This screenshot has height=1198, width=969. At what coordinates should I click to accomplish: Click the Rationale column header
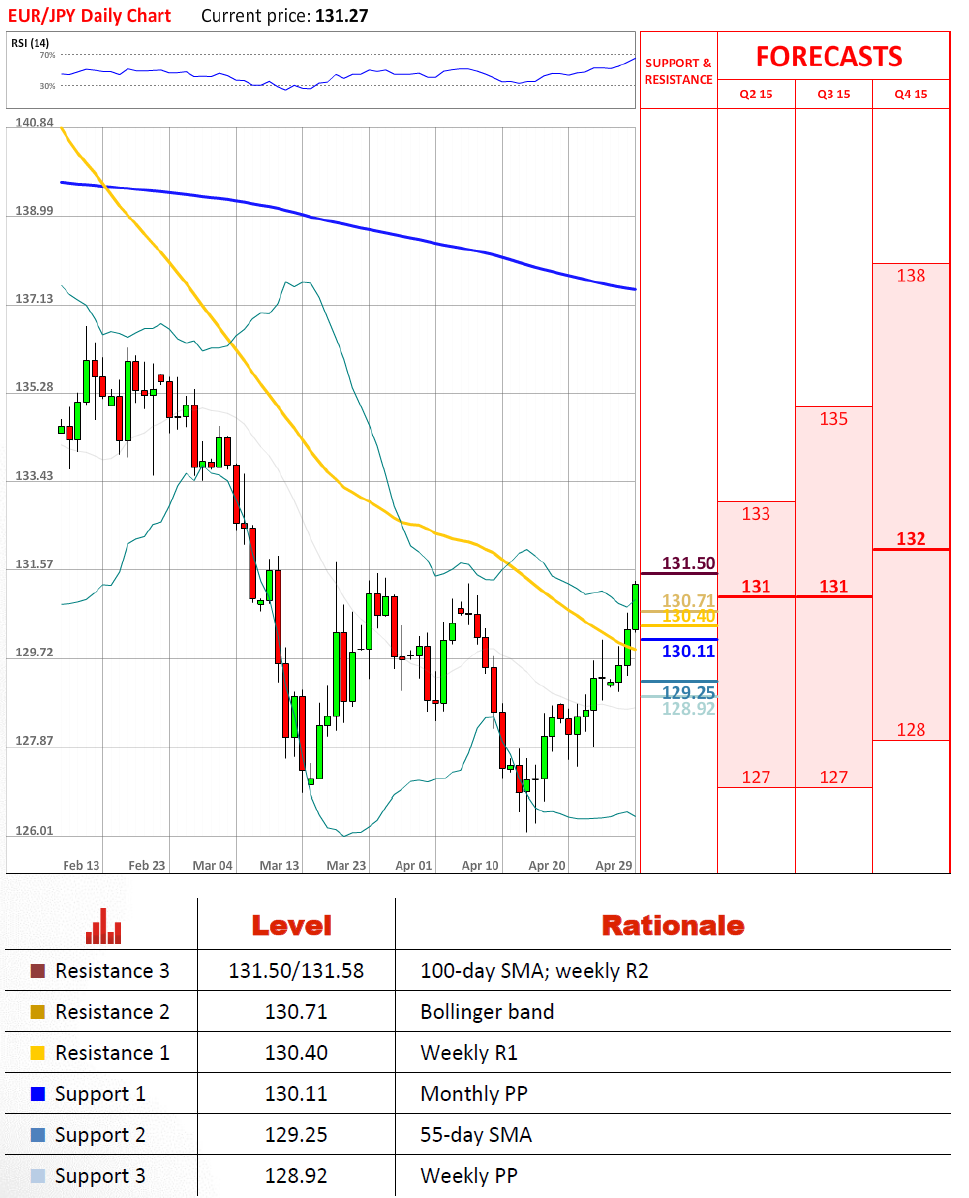[x=672, y=926]
